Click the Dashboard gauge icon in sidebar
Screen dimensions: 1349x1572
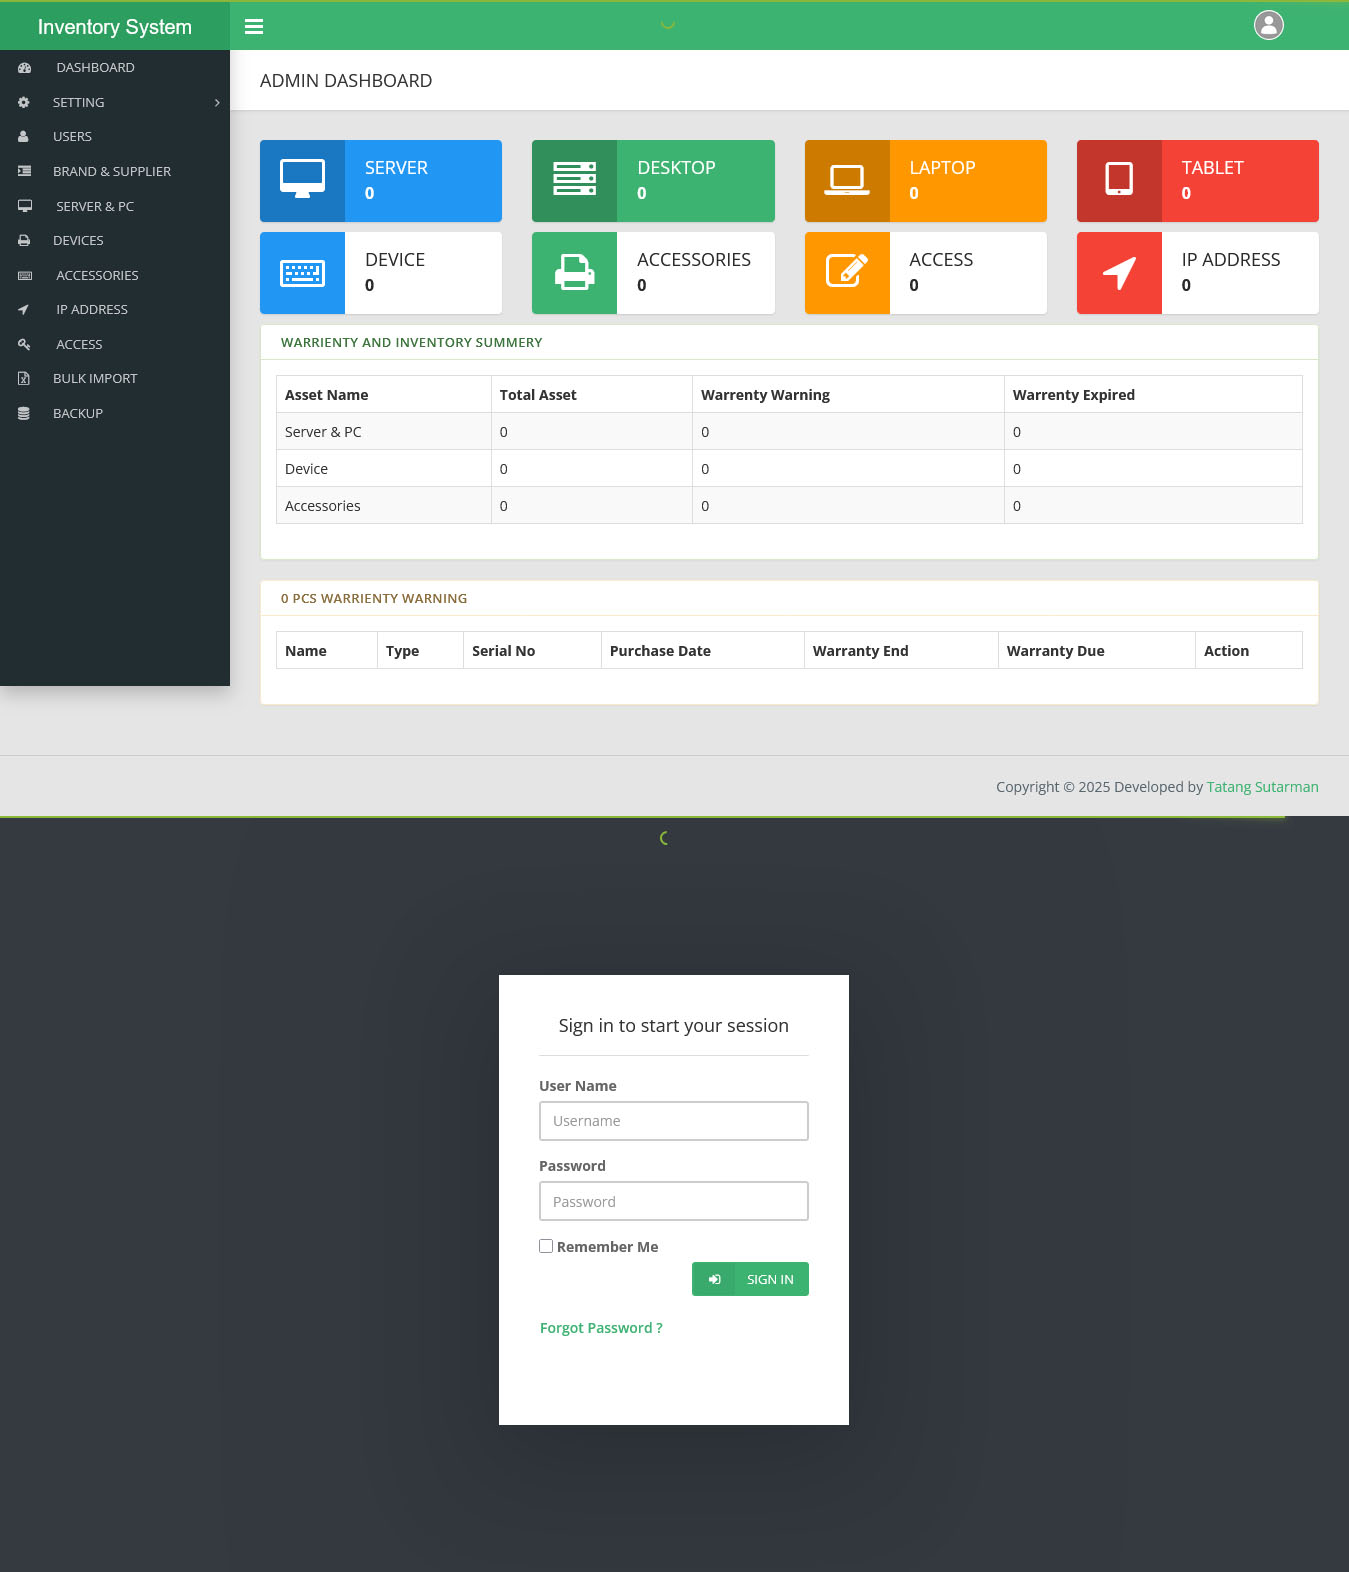tap(25, 68)
